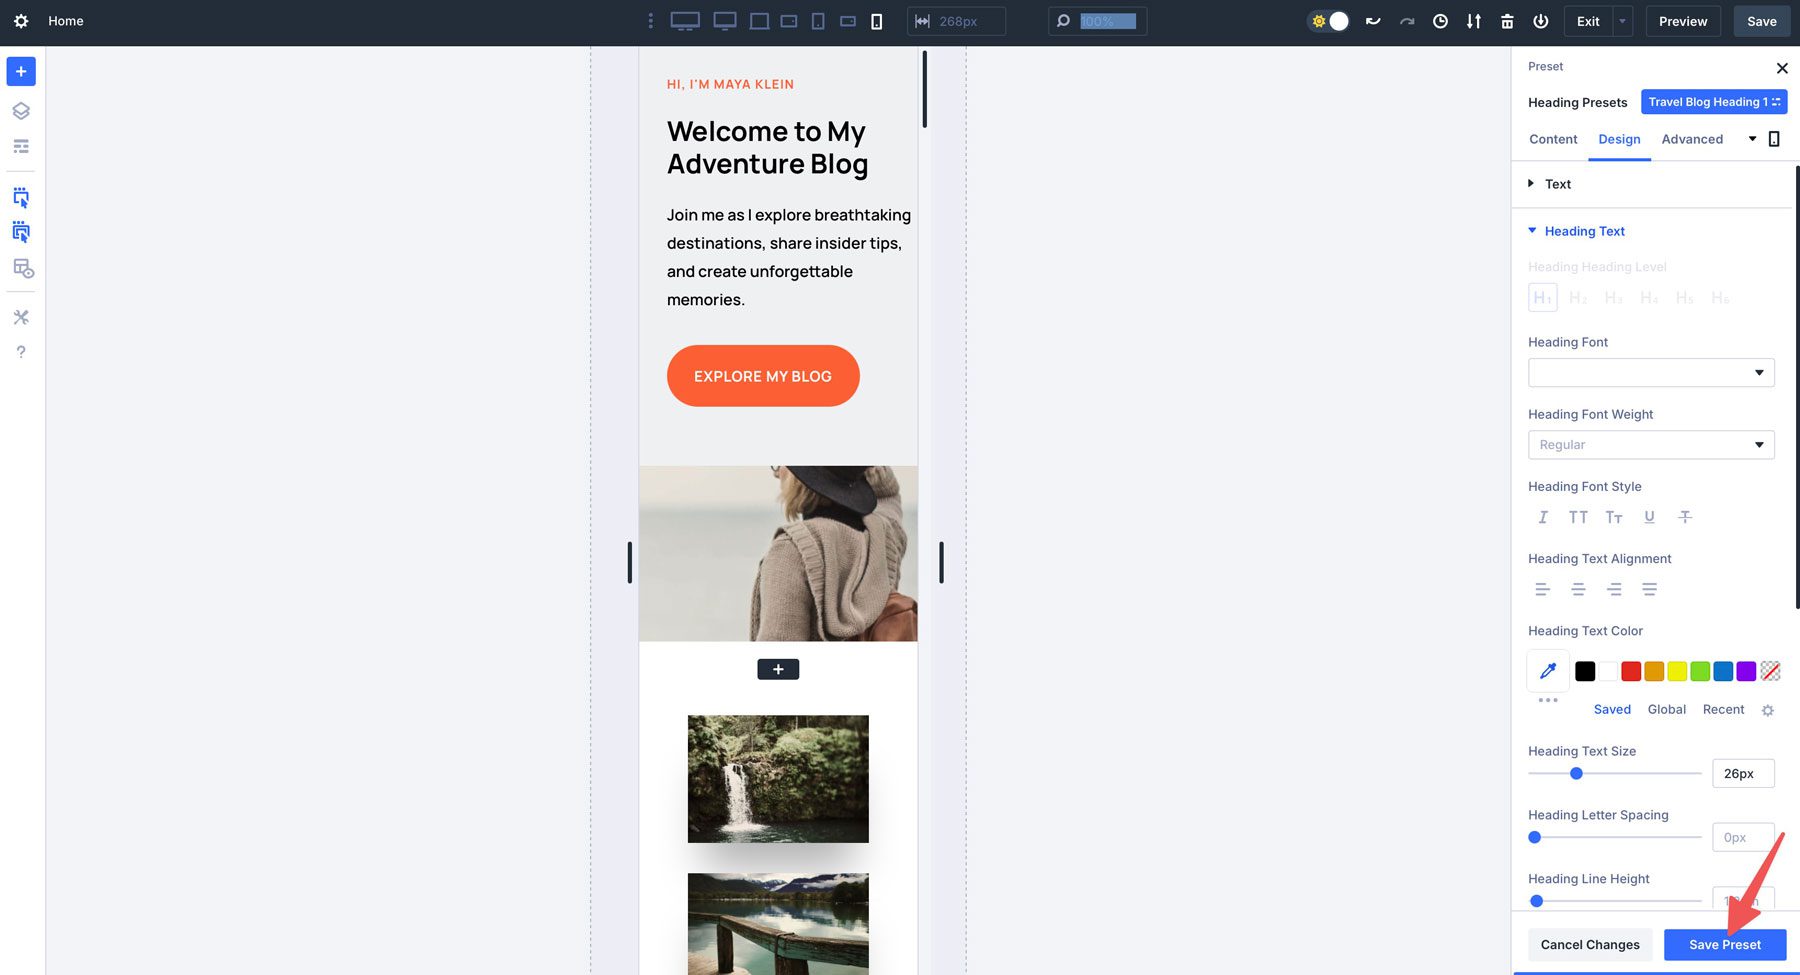This screenshot has width=1800, height=975.
Task: Switch to the Content tab
Action: click(1552, 139)
